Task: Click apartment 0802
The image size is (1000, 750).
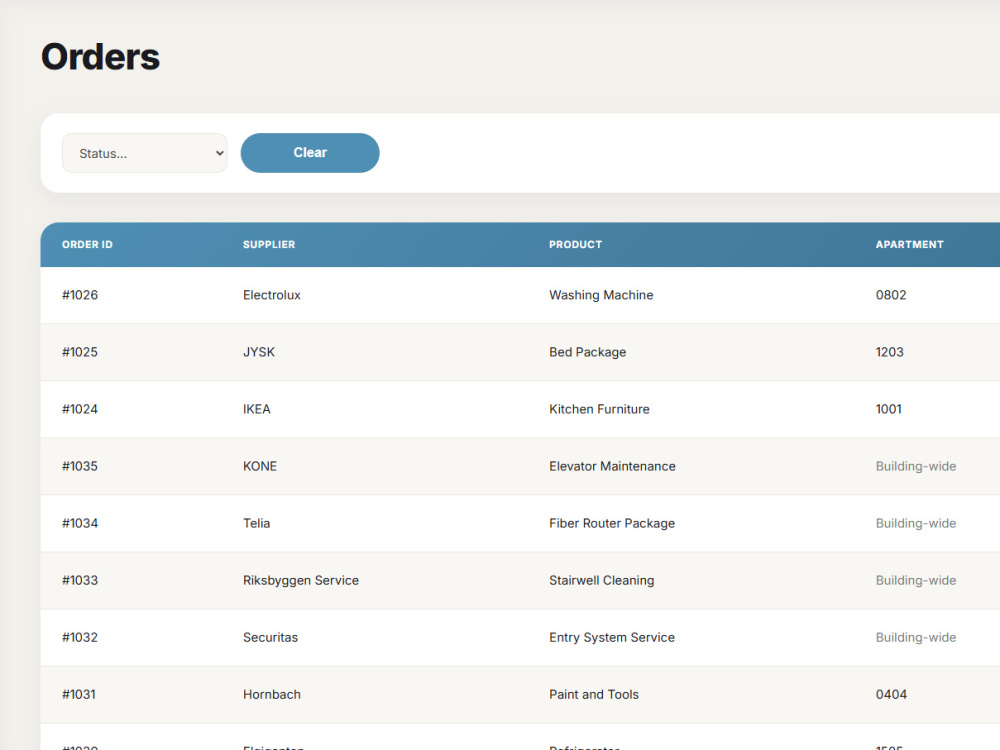Action: [891, 295]
